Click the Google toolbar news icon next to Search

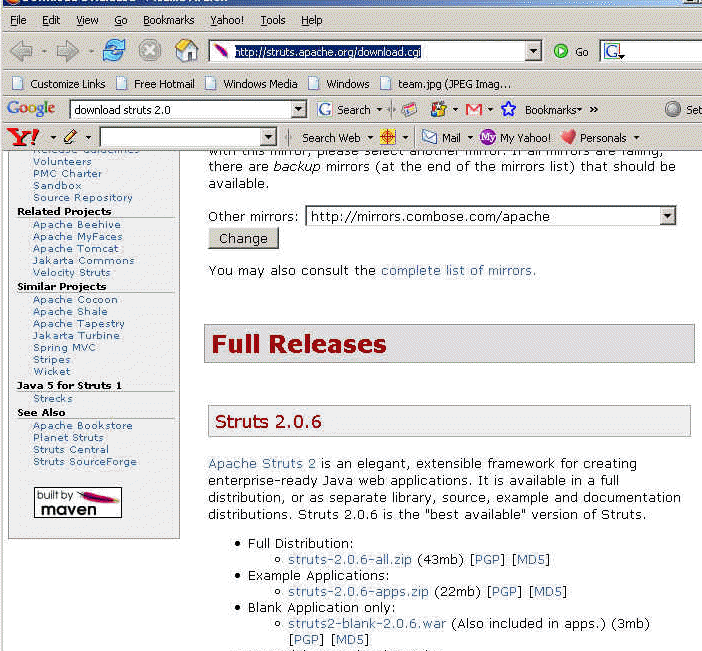(x=409, y=109)
